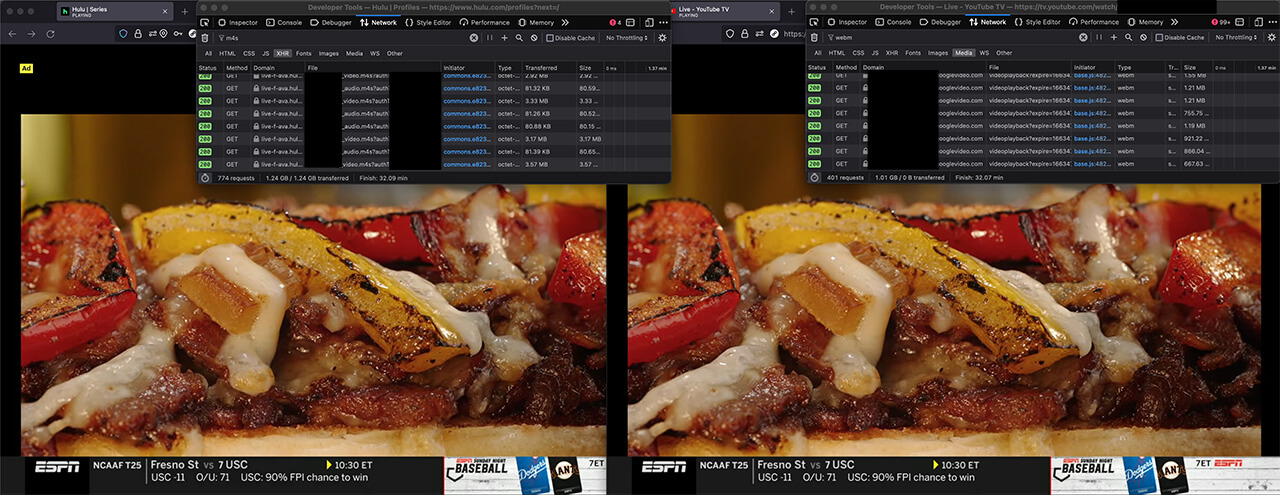Select XHR filter in Hulu DevTools
The height and width of the screenshot is (495, 1280).
coord(281,53)
